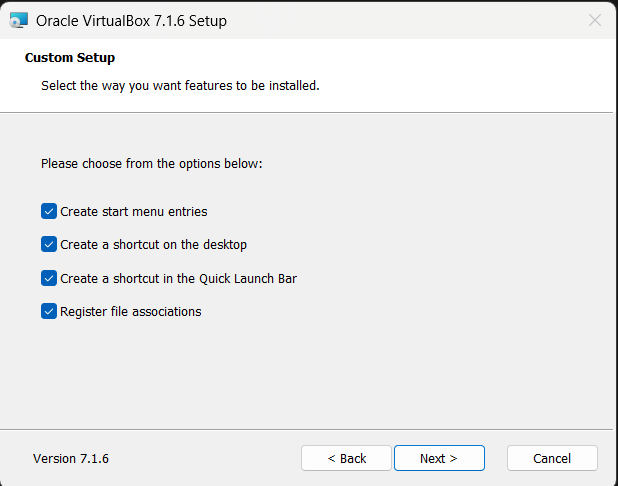Disable the Quick Launch Bar shortcut checkbox
The height and width of the screenshot is (486, 618).
(x=49, y=278)
